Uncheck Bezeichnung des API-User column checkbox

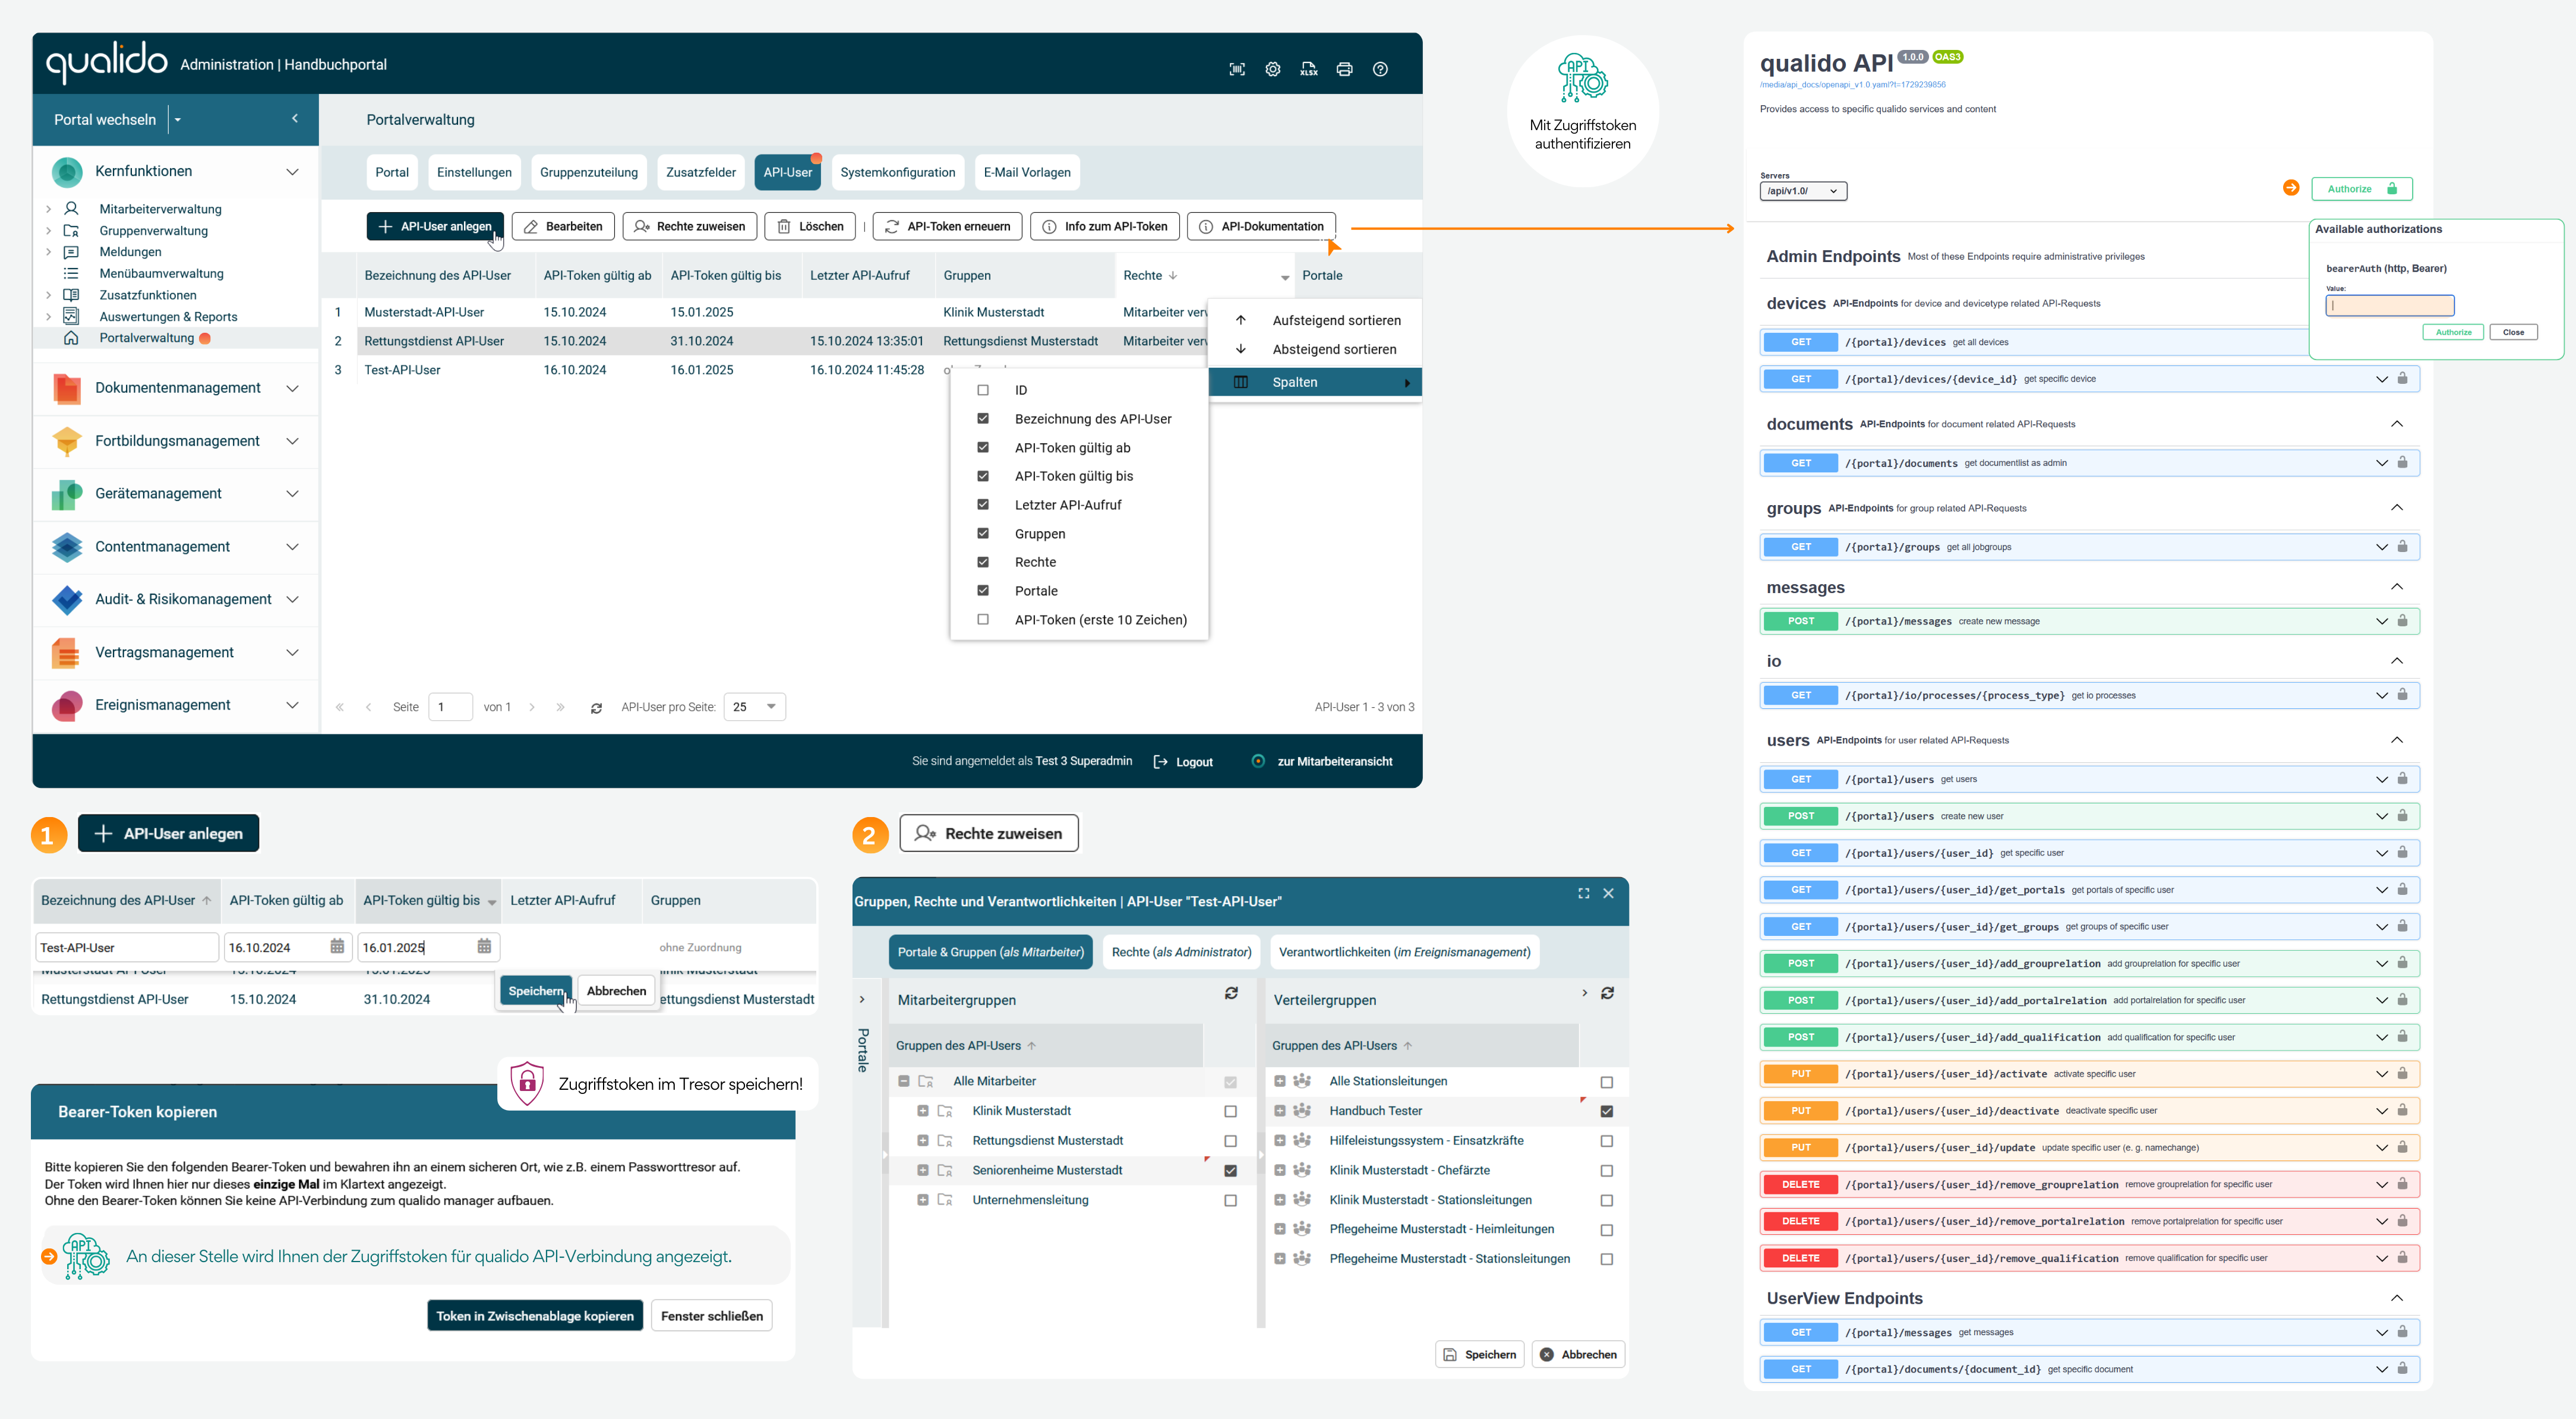pos(983,419)
